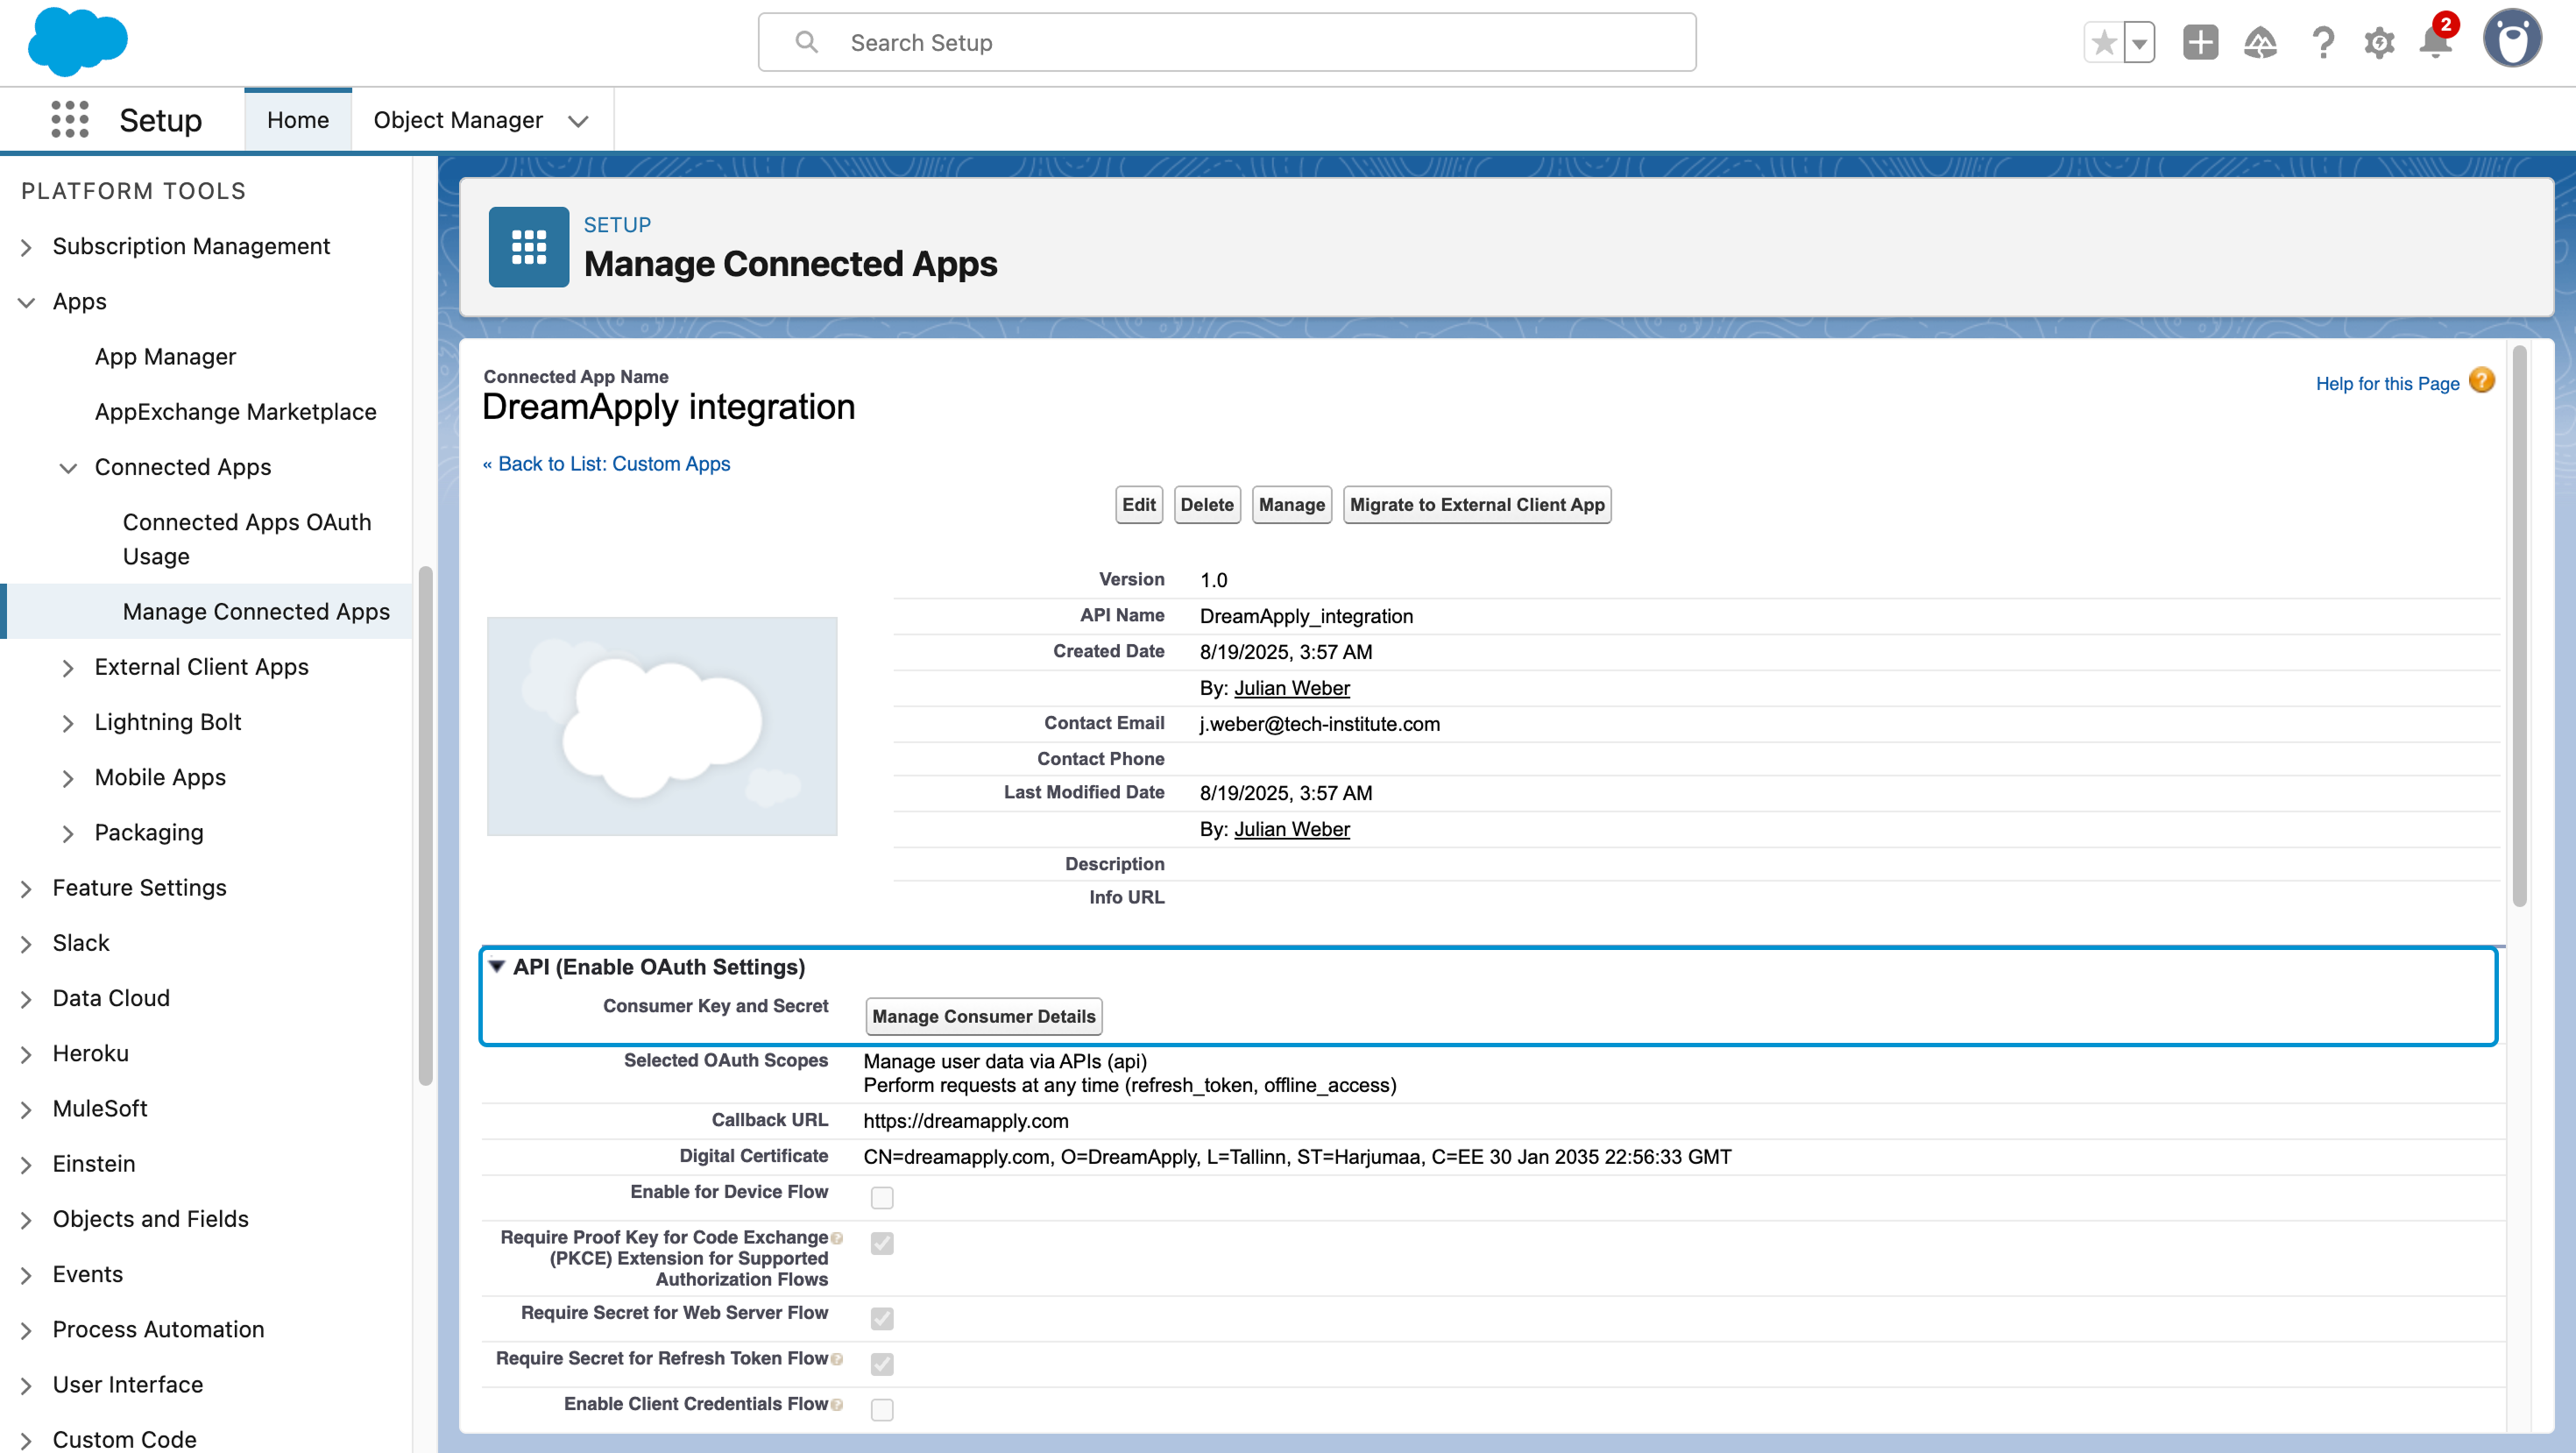Click the orange Help for this Page icon

point(2481,381)
